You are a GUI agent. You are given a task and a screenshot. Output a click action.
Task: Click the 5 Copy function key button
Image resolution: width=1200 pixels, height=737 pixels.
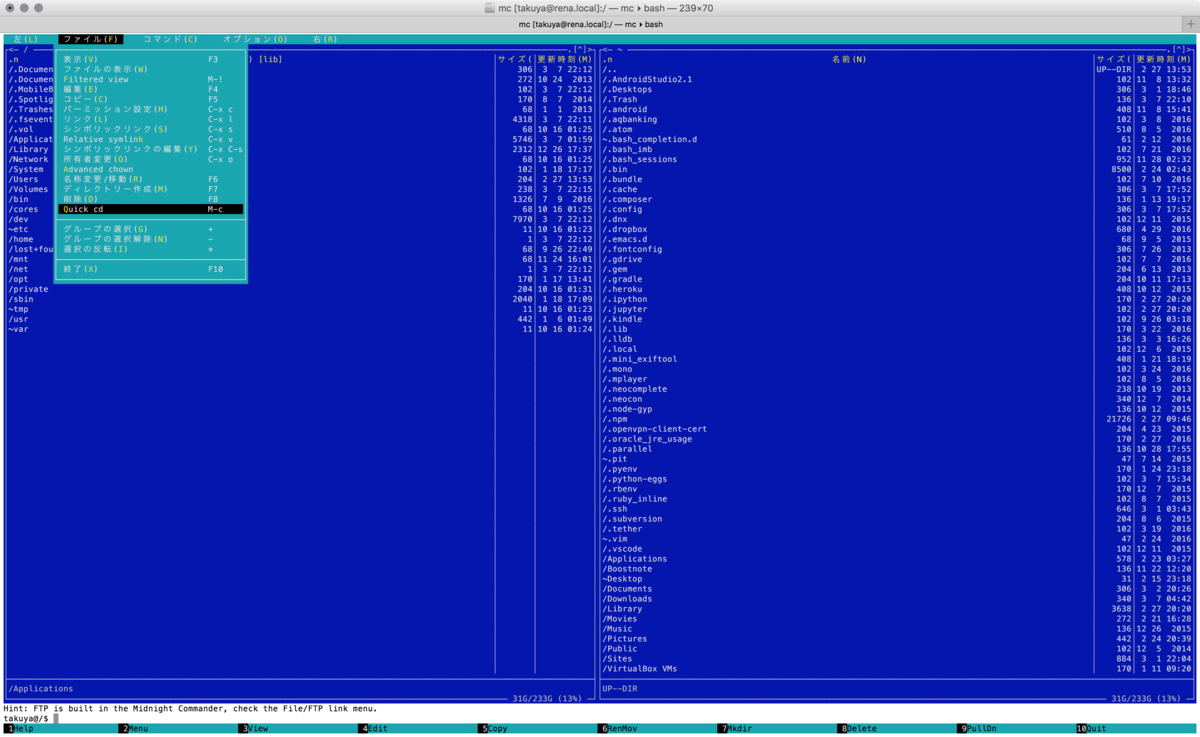(537, 729)
